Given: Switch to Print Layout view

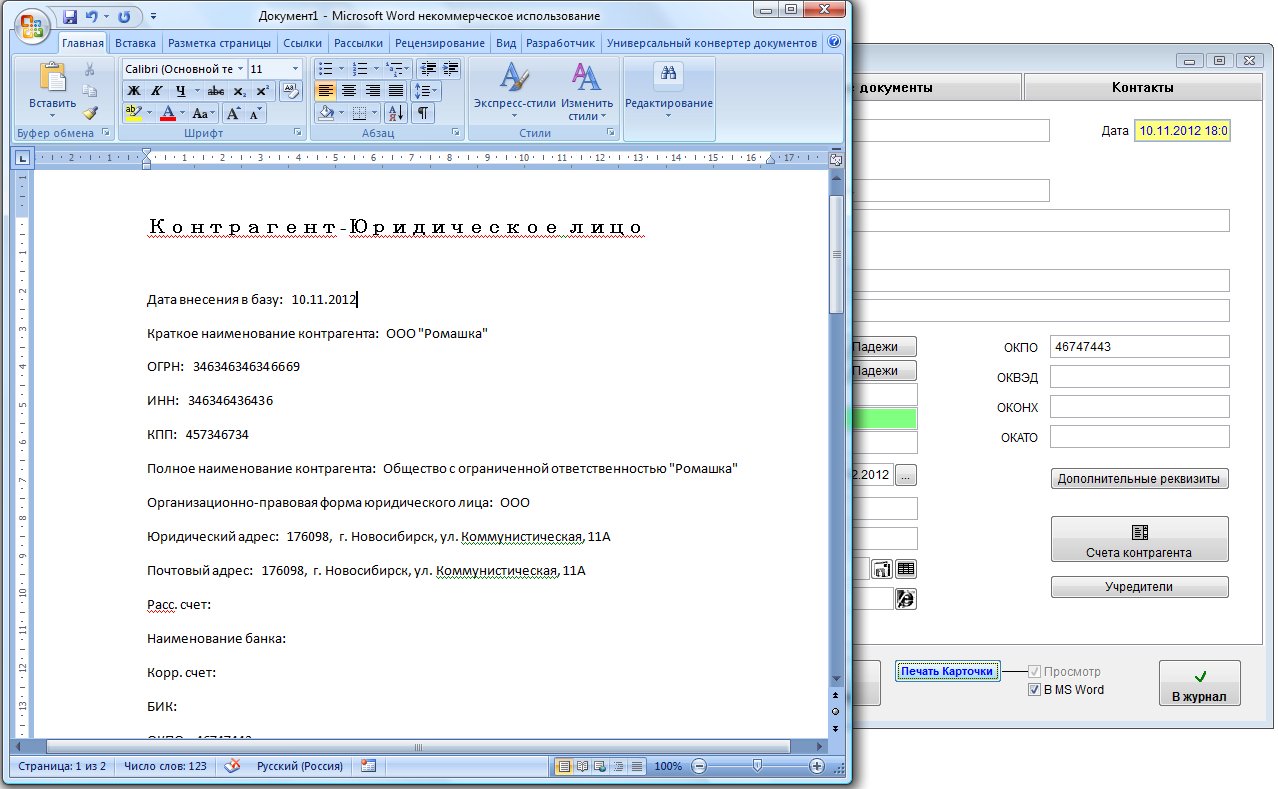Looking at the screenshot, I should point(564,766).
